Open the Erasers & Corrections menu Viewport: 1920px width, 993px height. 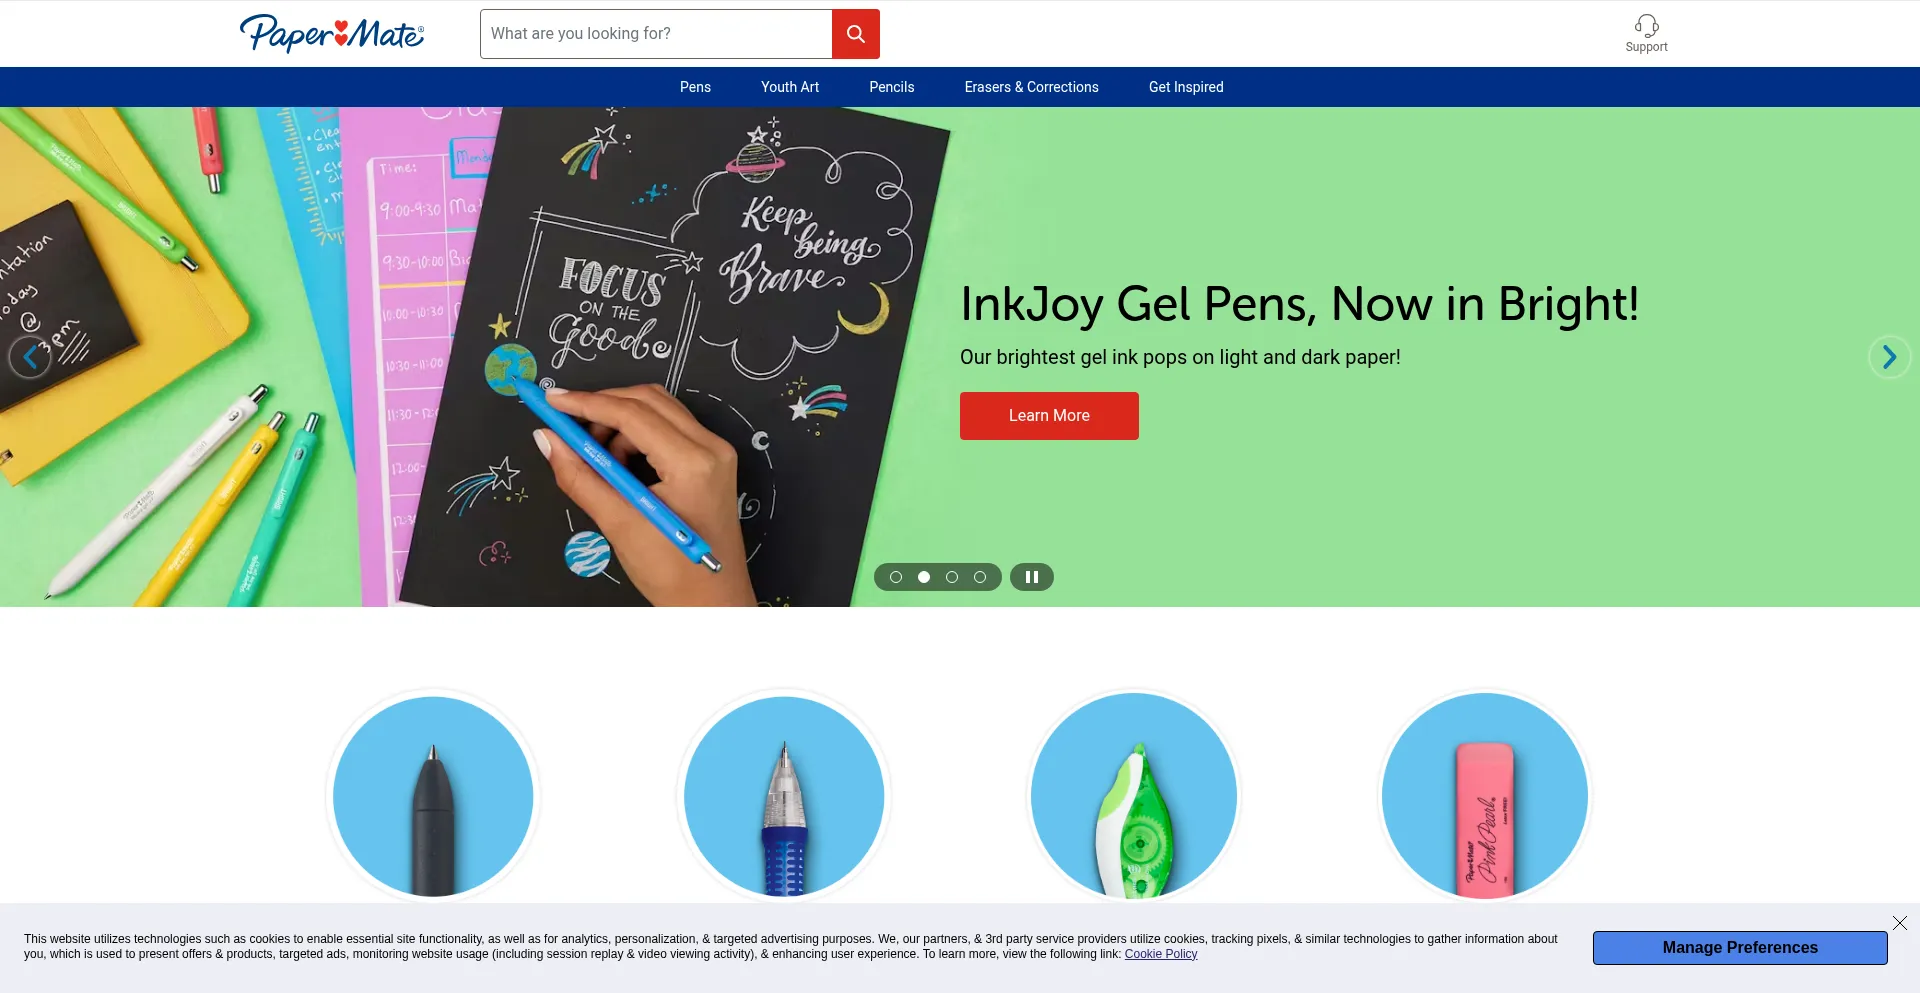click(x=1031, y=87)
